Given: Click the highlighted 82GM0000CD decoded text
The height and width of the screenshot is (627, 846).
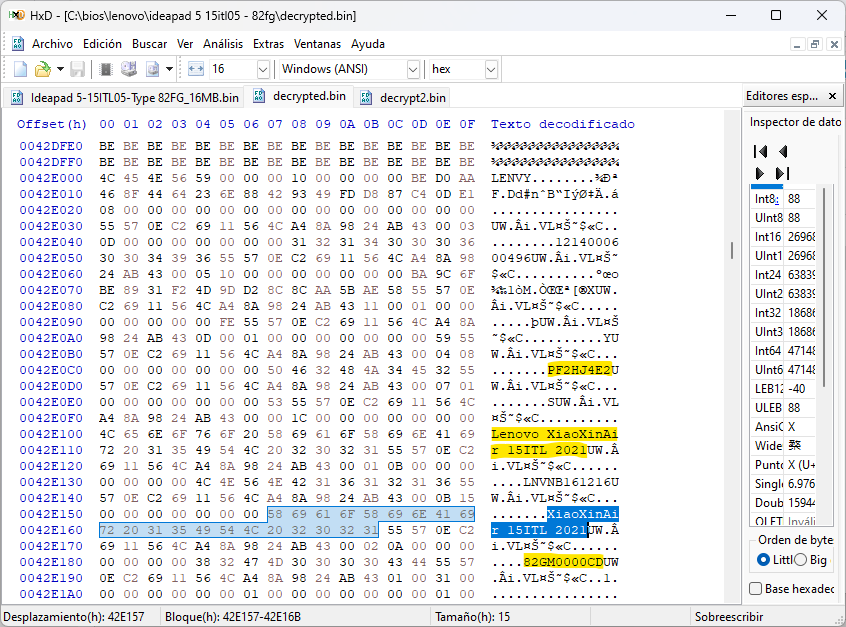Looking at the screenshot, I should (x=563, y=562).
